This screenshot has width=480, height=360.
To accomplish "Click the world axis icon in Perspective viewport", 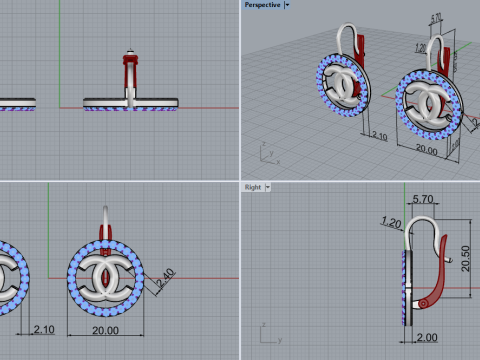I will pos(269,153).
